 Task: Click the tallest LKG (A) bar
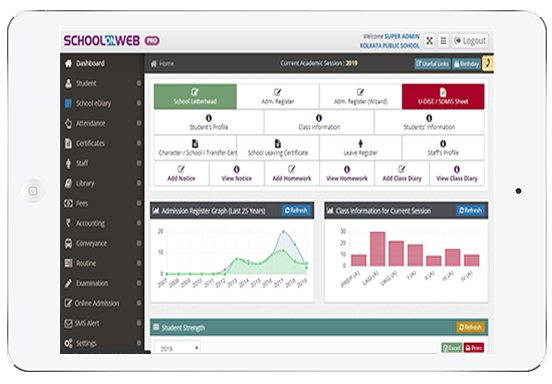point(377,249)
